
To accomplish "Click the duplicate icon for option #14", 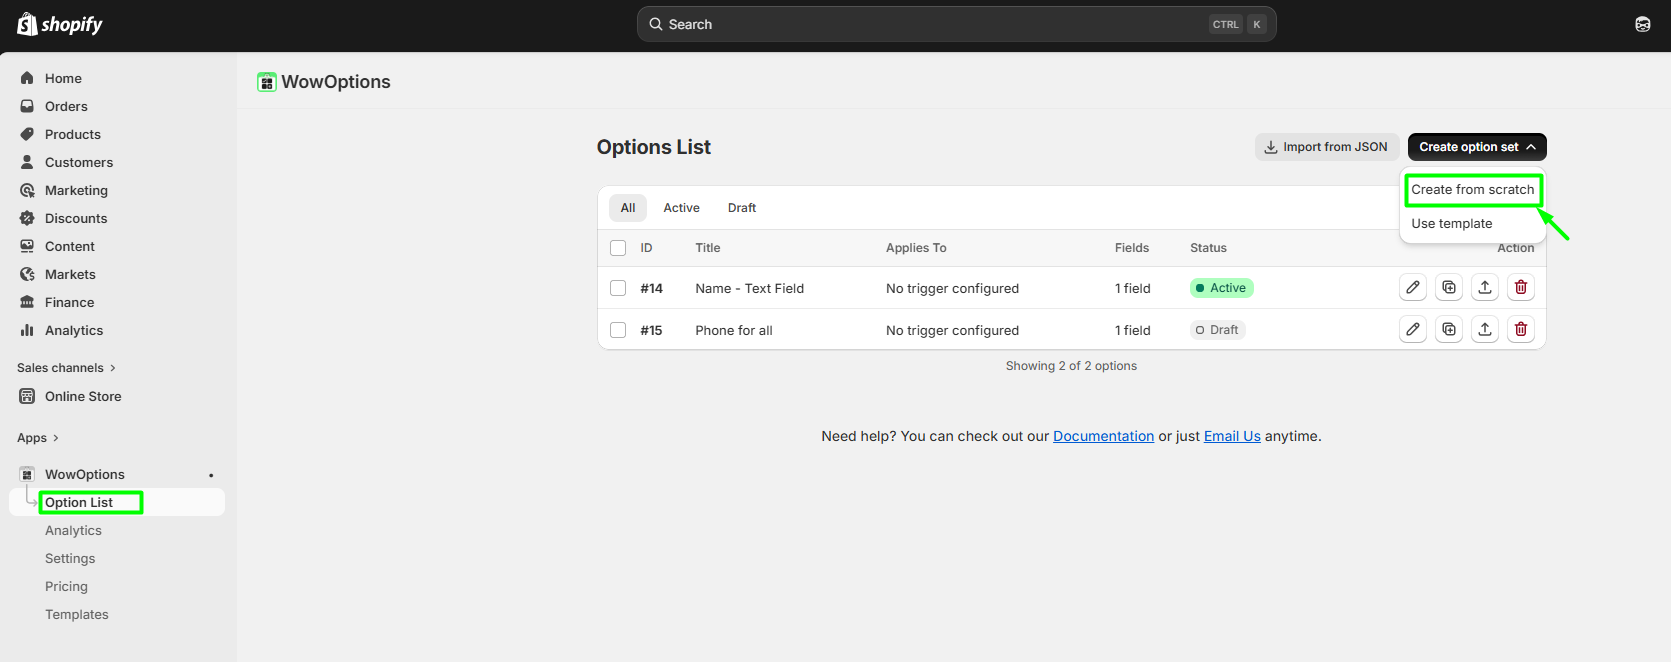I will 1448,288.
